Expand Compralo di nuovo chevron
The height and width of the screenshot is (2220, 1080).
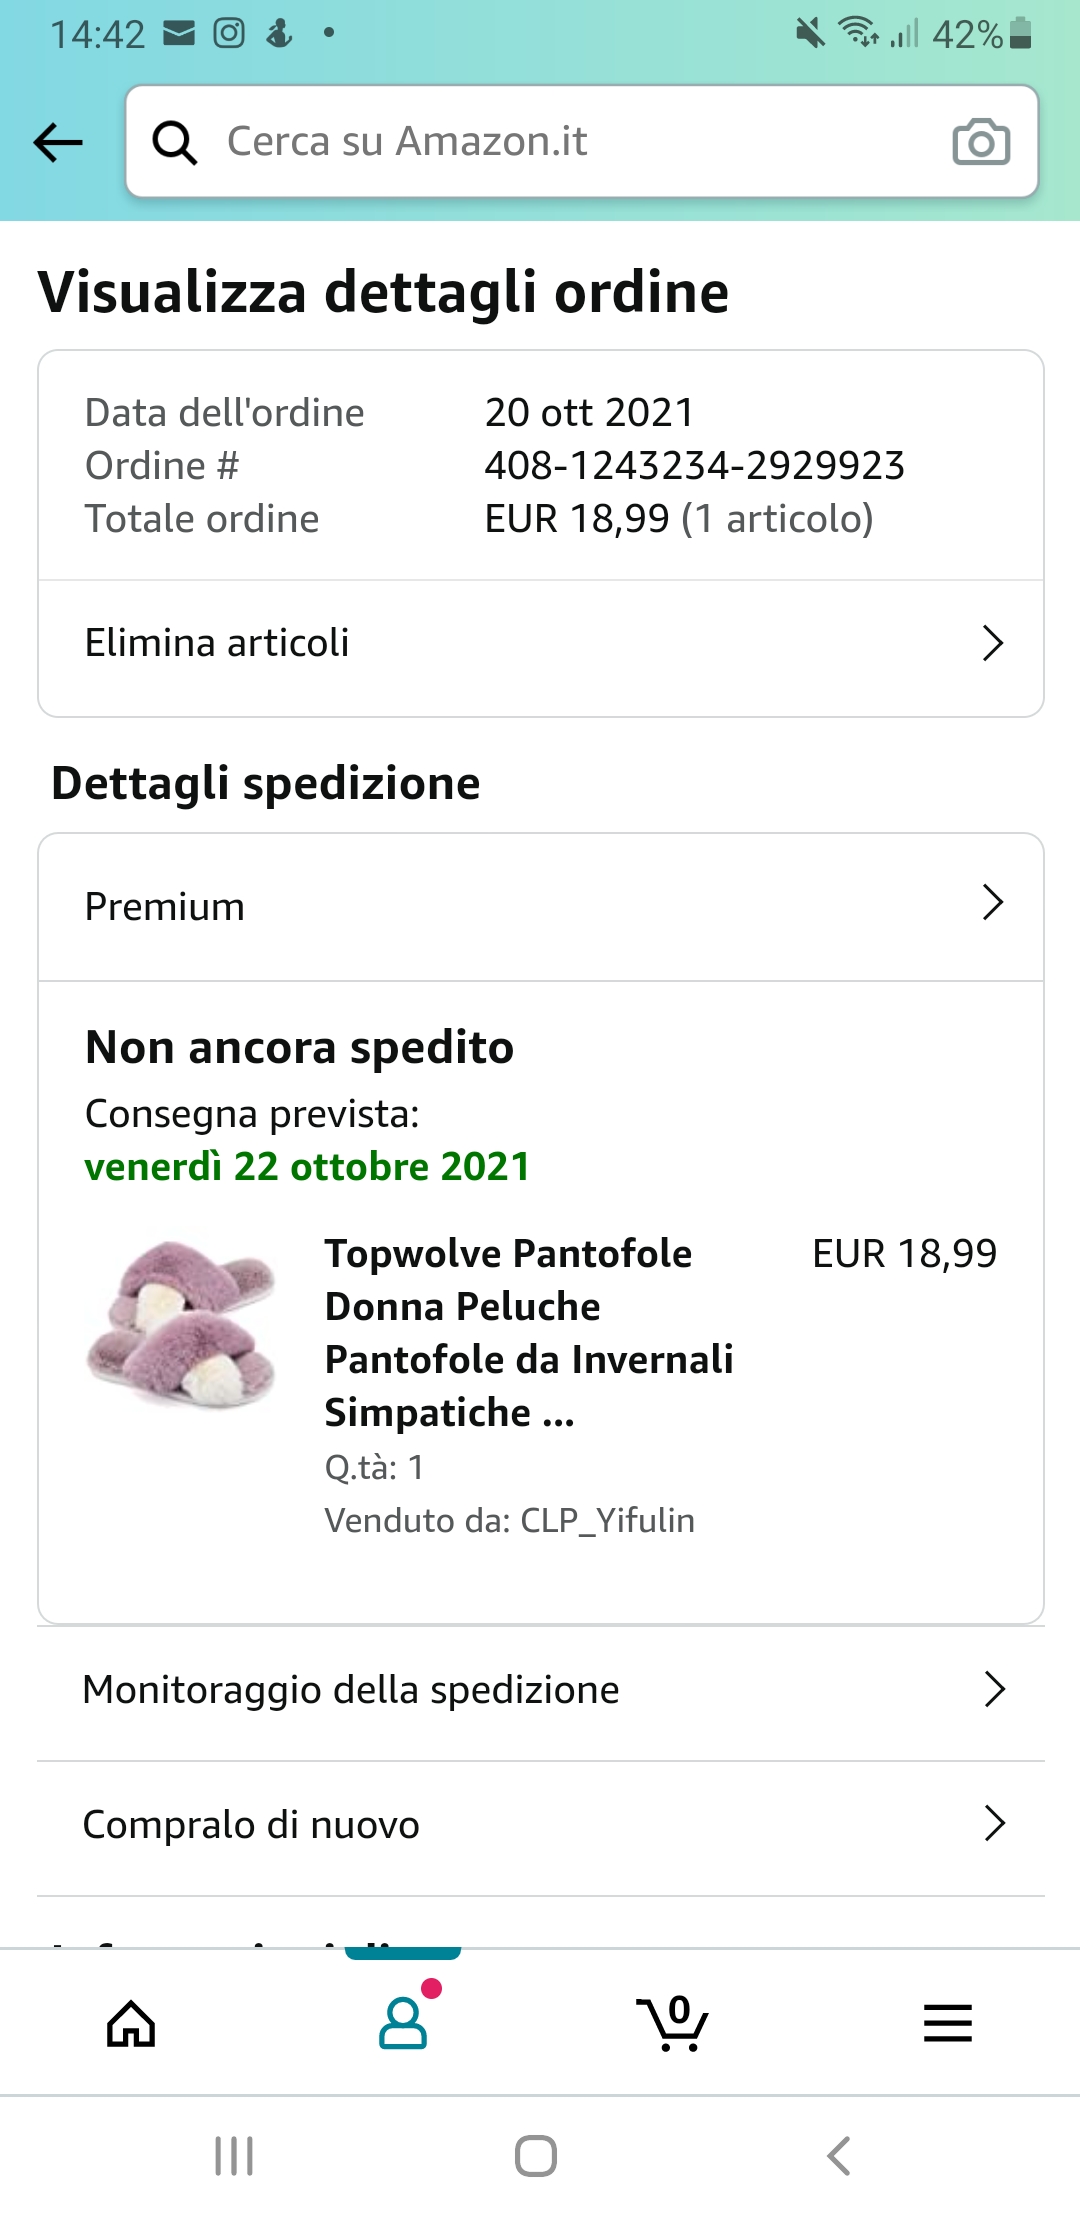tap(994, 1823)
